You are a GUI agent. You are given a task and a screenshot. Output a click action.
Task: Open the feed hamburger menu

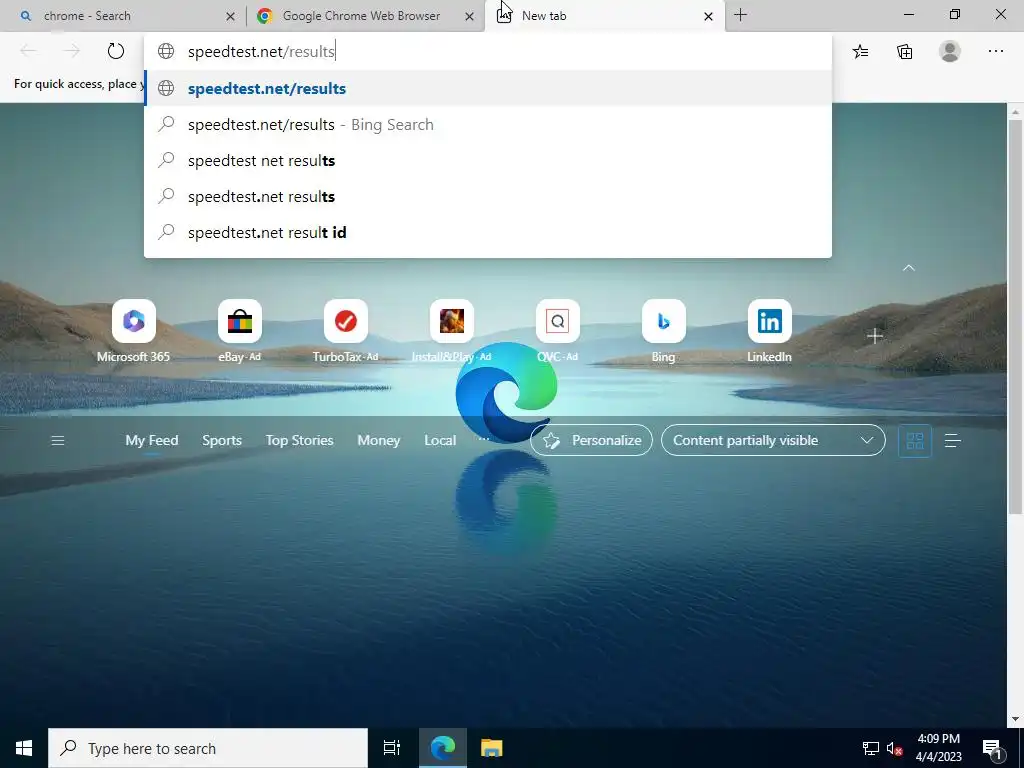point(57,441)
